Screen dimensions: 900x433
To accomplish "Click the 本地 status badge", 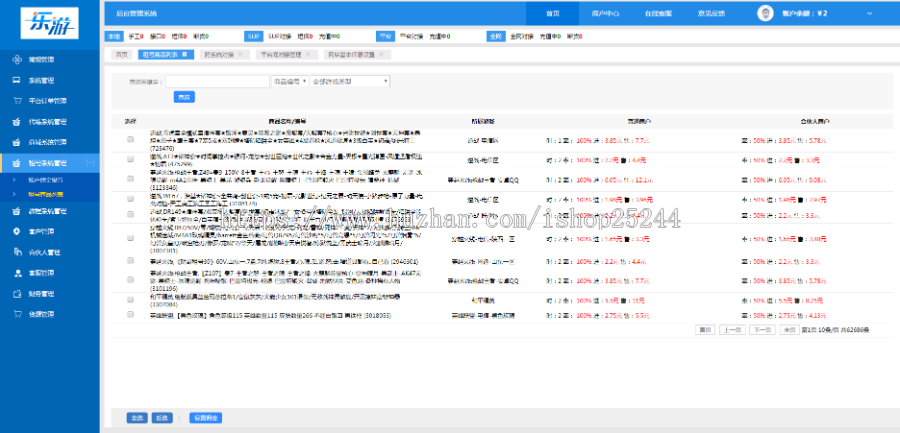I will tap(114, 36).
